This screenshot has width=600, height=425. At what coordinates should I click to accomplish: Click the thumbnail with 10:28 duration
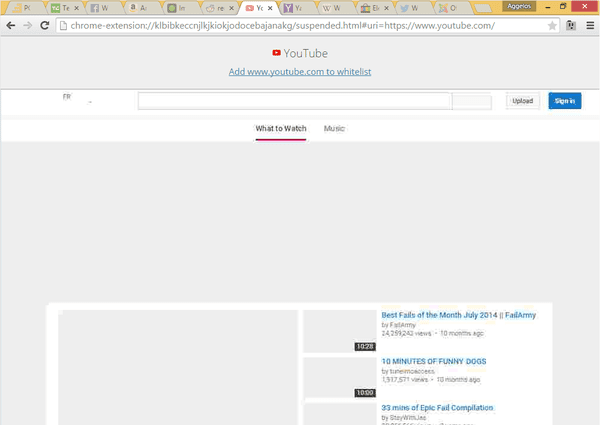(340, 331)
